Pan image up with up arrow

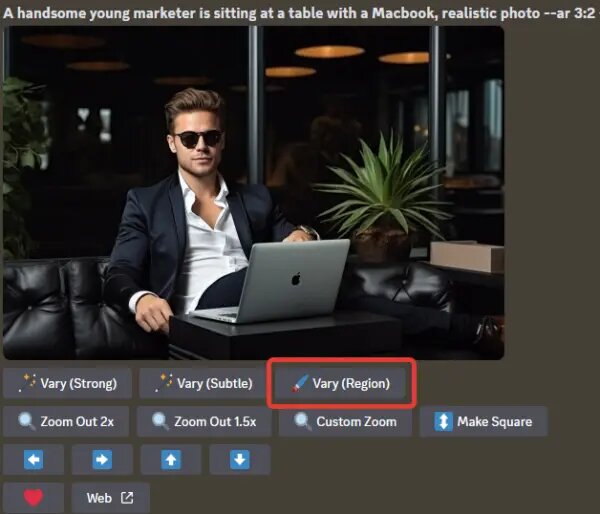pyautogui.click(x=171, y=459)
